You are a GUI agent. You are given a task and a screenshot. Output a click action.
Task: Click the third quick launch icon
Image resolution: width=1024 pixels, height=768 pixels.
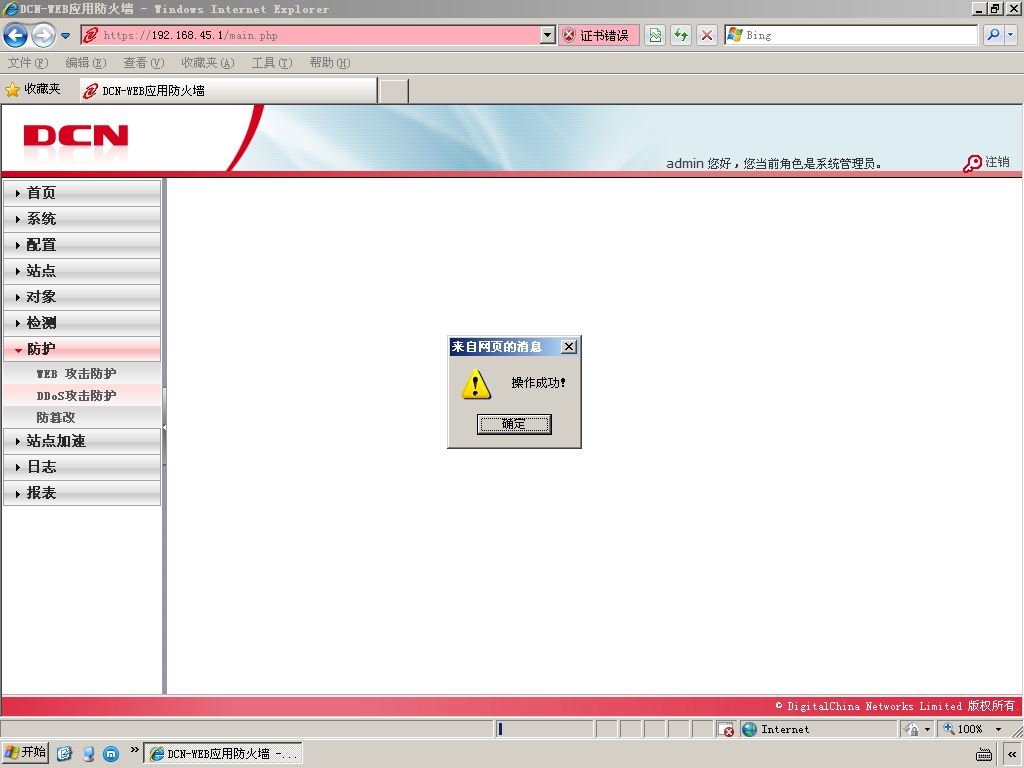click(x=112, y=754)
